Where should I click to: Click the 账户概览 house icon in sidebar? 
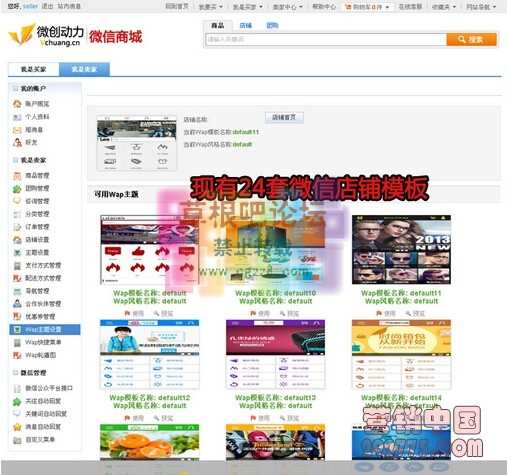pyautogui.click(x=17, y=104)
